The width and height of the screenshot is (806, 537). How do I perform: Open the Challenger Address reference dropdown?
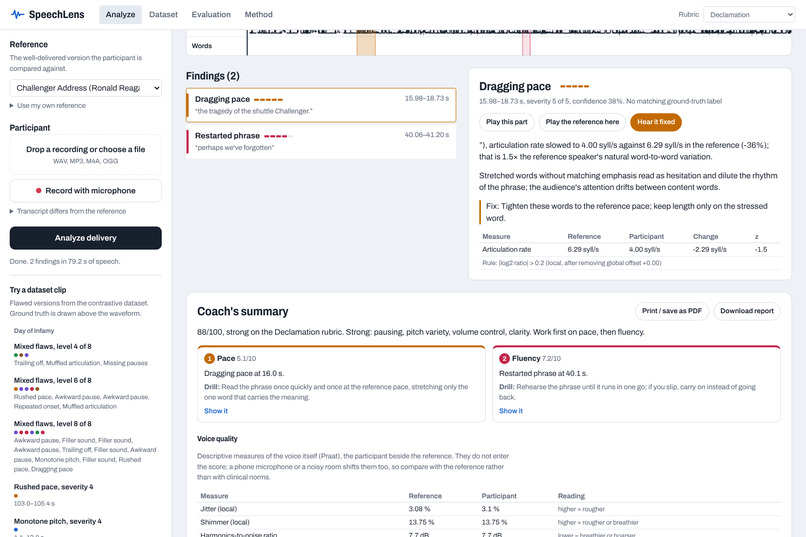coord(86,88)
